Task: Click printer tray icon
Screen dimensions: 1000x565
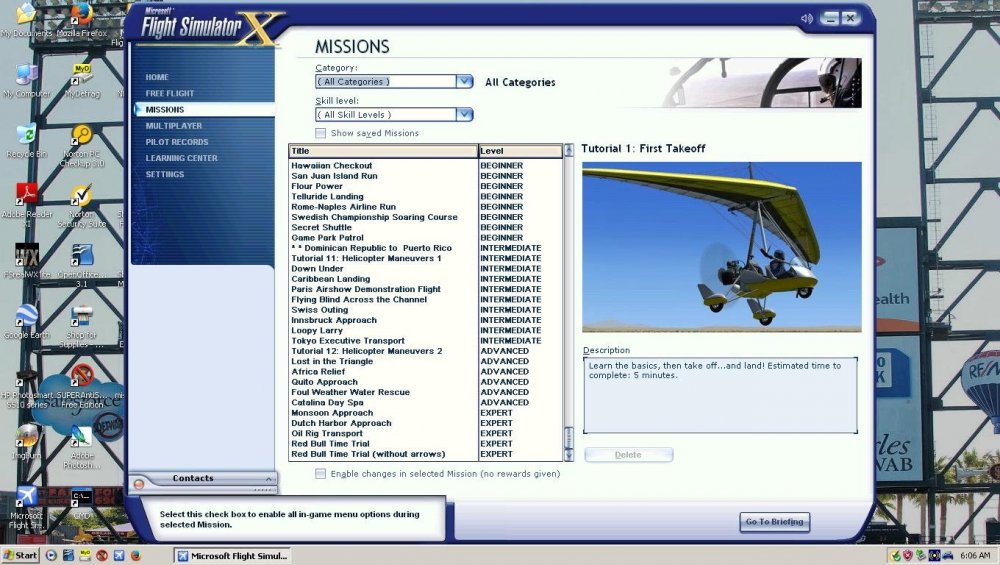Action: click(x=948, y=555)
